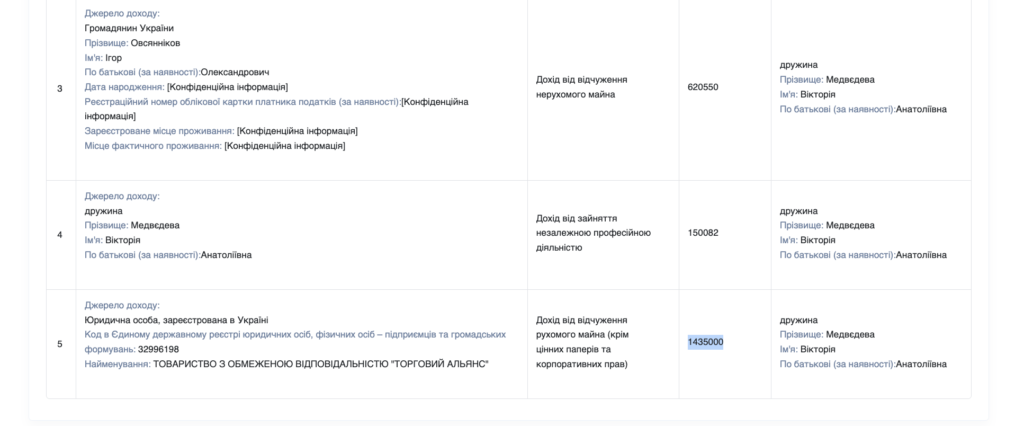Click the text Громадянин України
The image size is (1024, 426).
point(129,28)
